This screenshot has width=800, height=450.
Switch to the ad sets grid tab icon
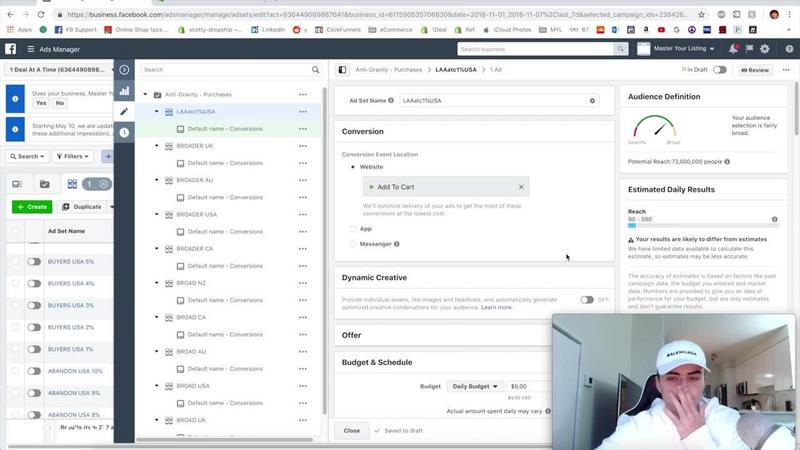click(72, 184)
